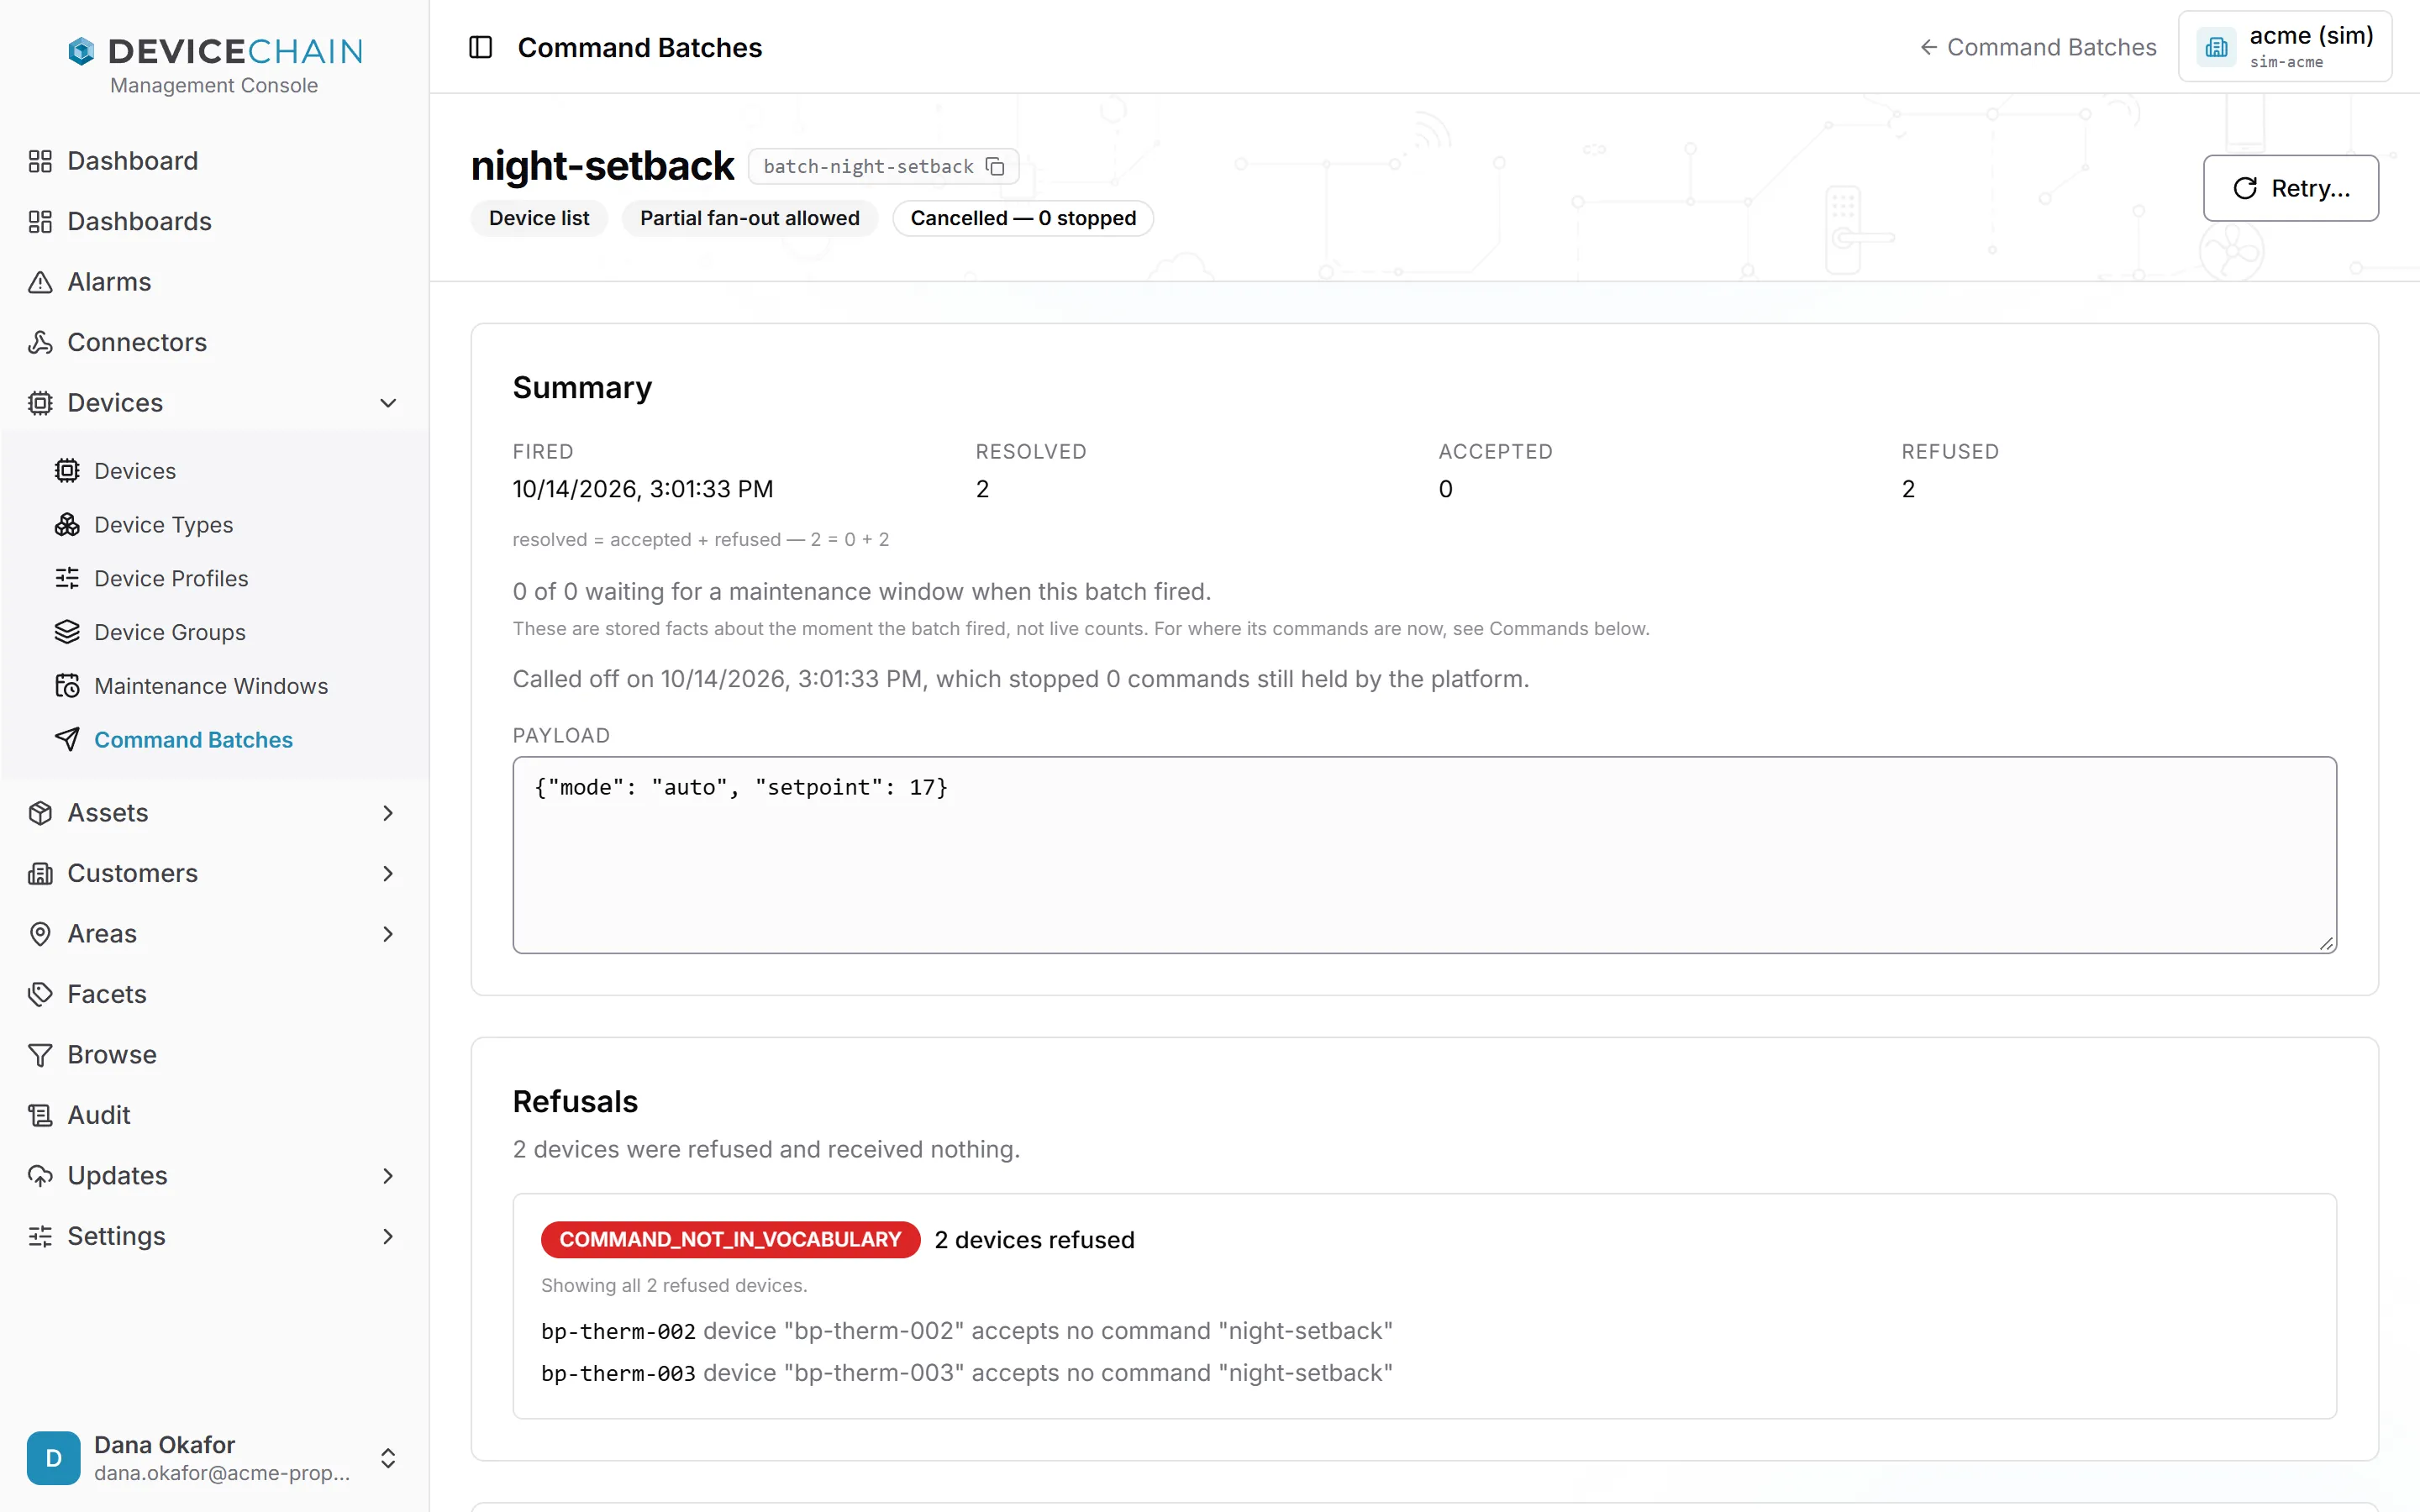Select the bp-therm-002 refused device row
The image size is (2420, 1512).
[x=966, y=1331]
